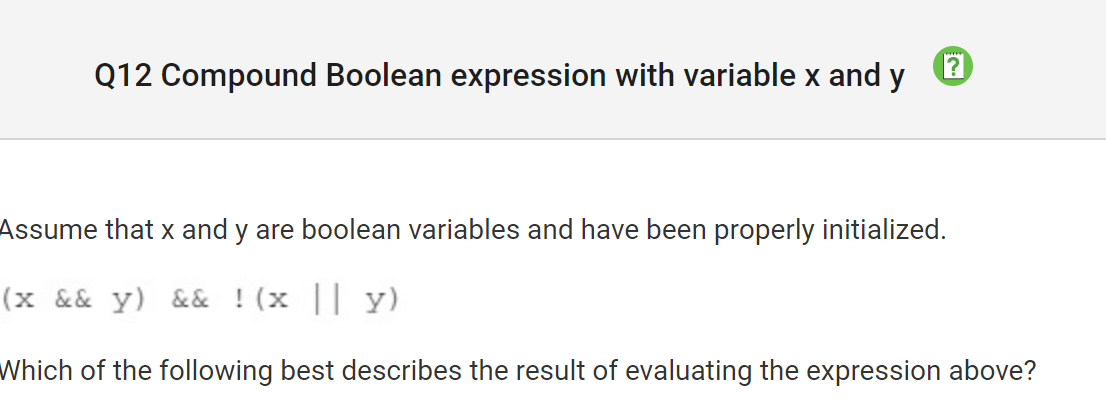Viewport: 1106px width, 404px height.
Task: Click the word "expression" in the Q12 header
Action: pos(528,77)
